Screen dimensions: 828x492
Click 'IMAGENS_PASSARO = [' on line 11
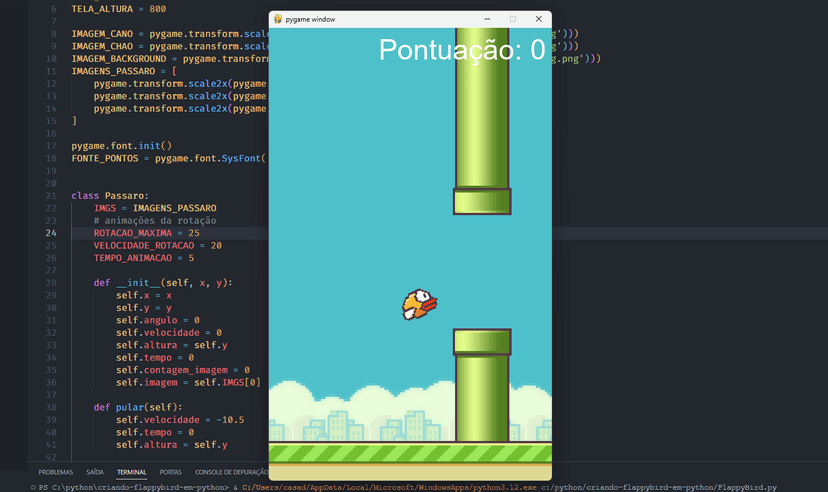tap(124, 71)
